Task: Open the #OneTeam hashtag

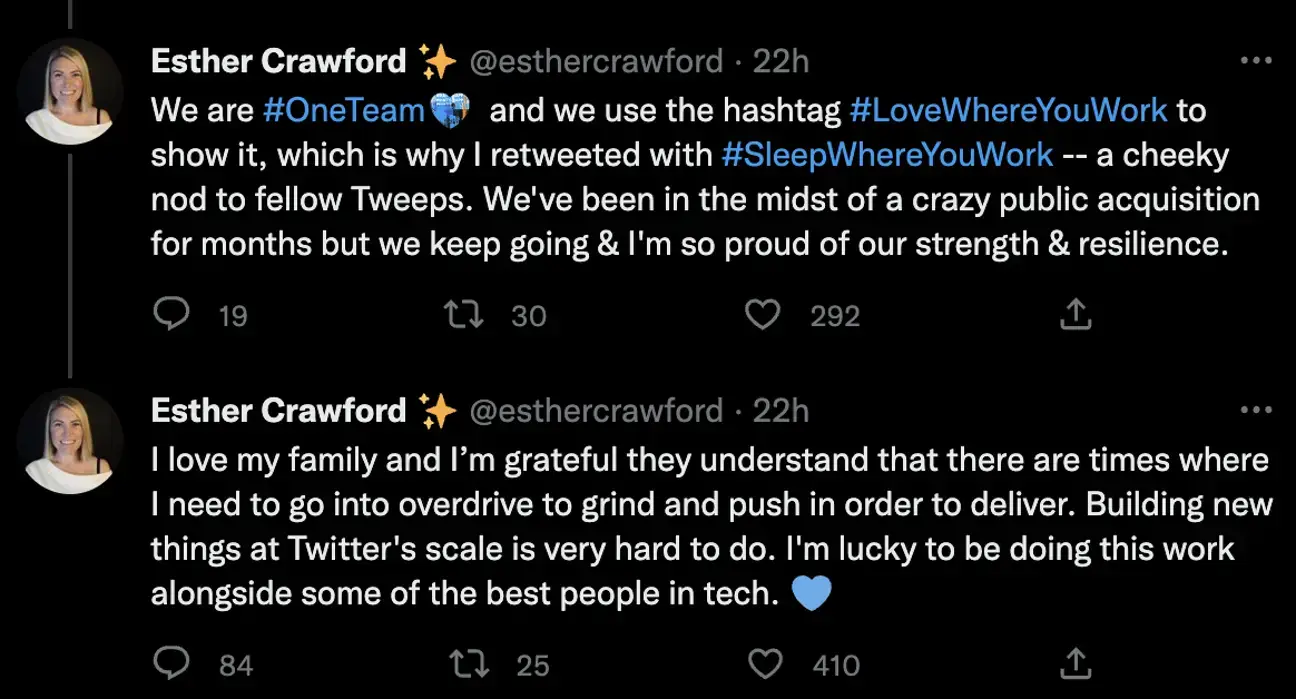Action: [x=343, y=110]
